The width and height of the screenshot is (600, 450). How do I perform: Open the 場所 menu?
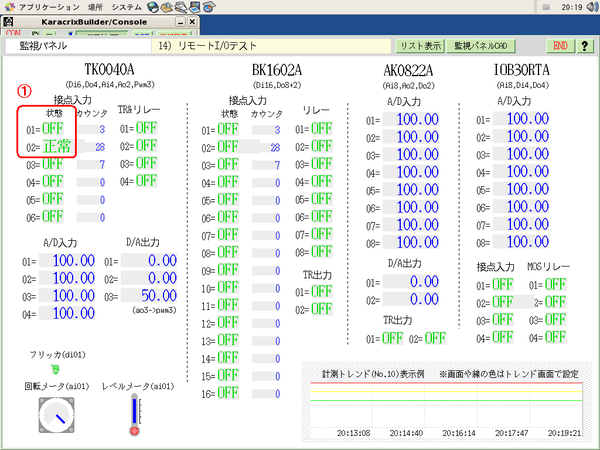point(95,7)
